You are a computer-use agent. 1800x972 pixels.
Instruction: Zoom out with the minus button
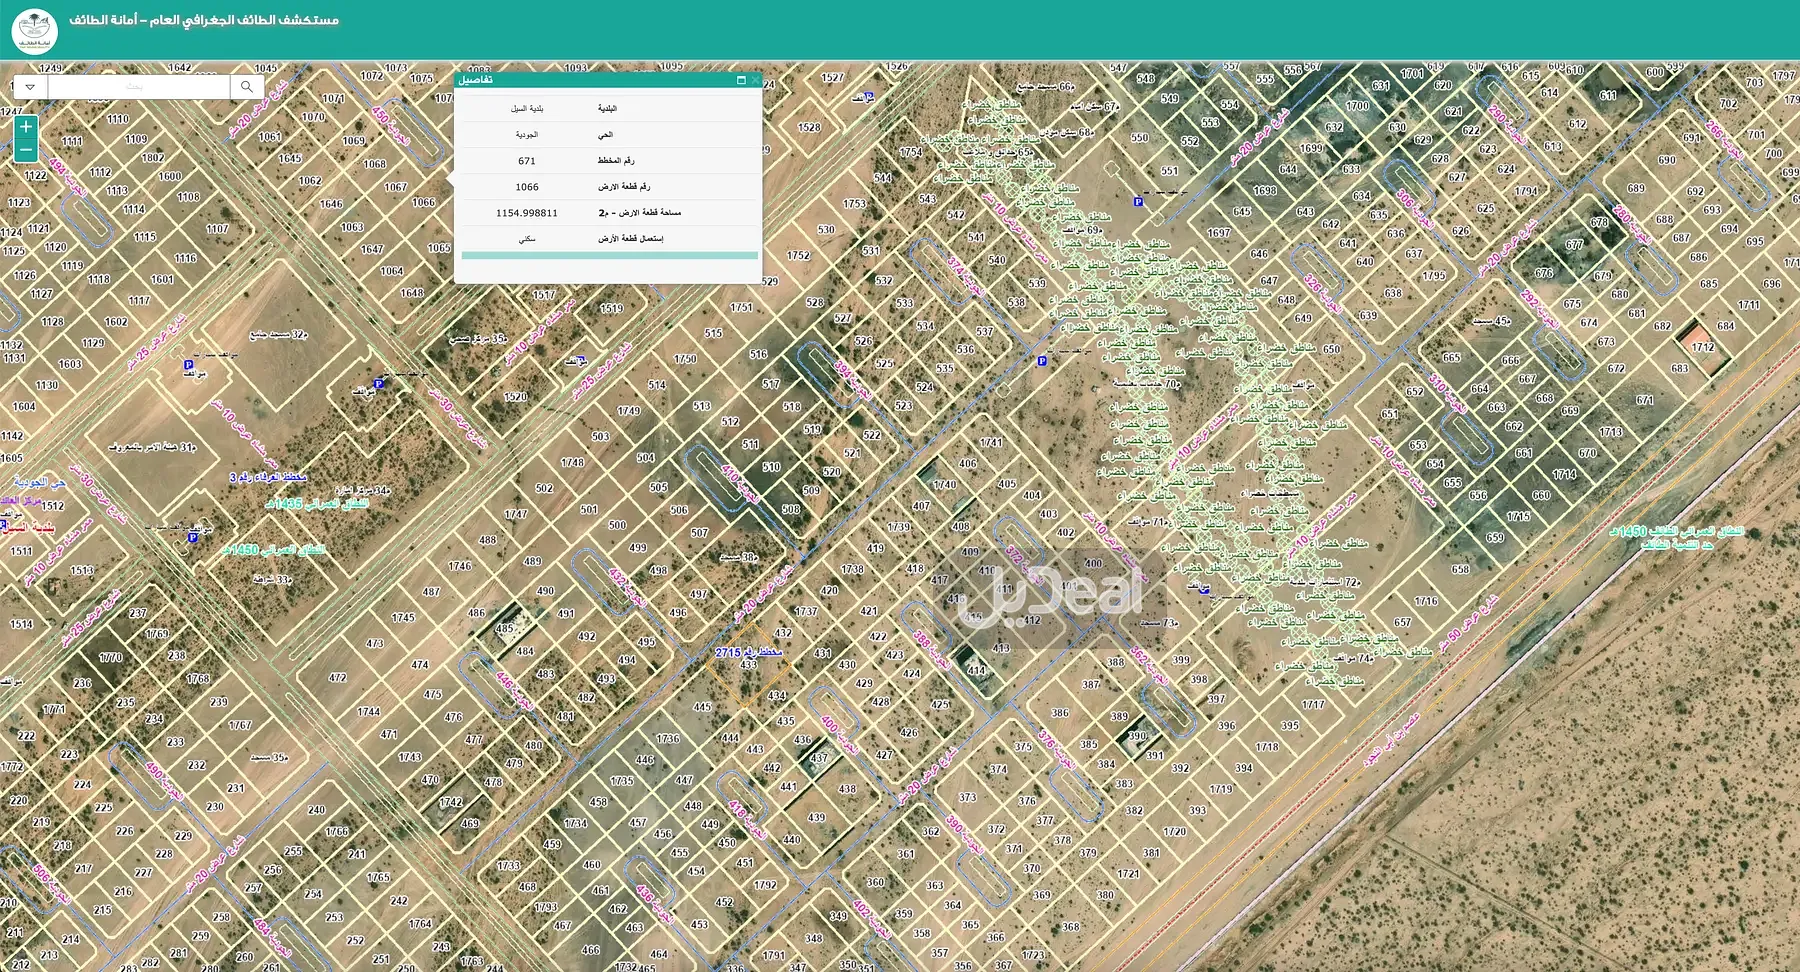(x=26, y=151)
